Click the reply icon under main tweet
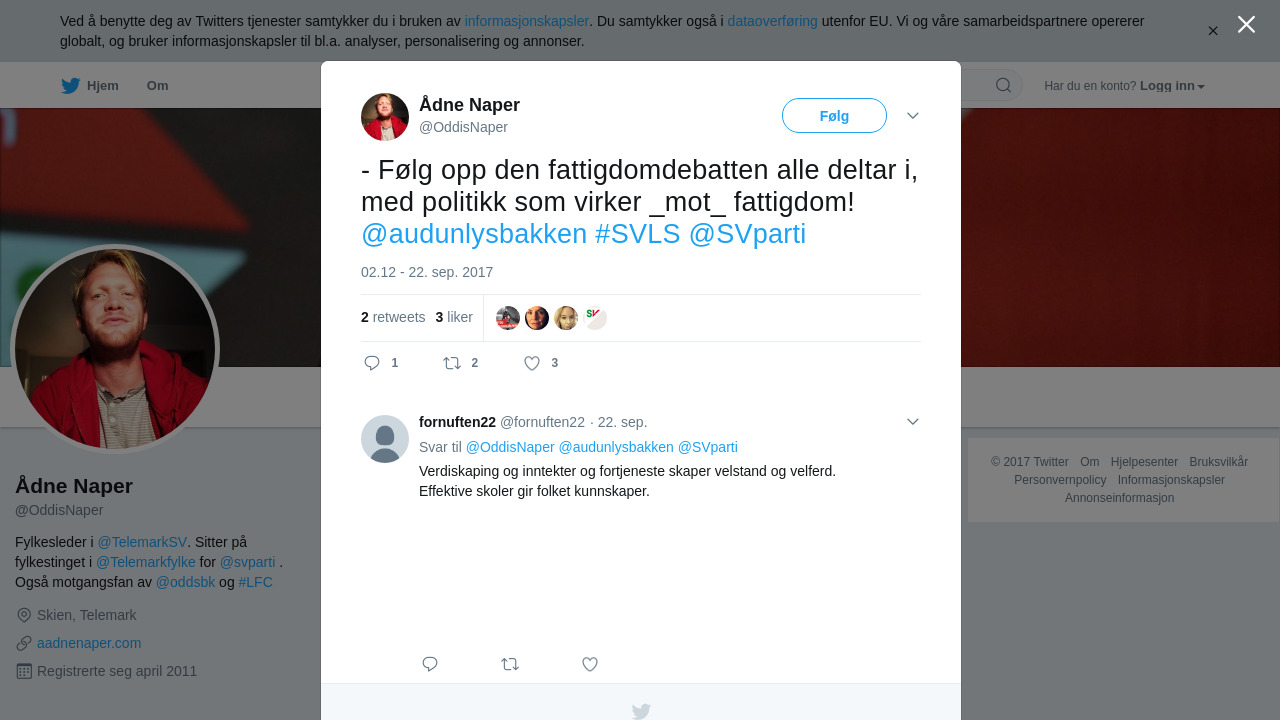1280x720 pixels. tap(372, 363)
